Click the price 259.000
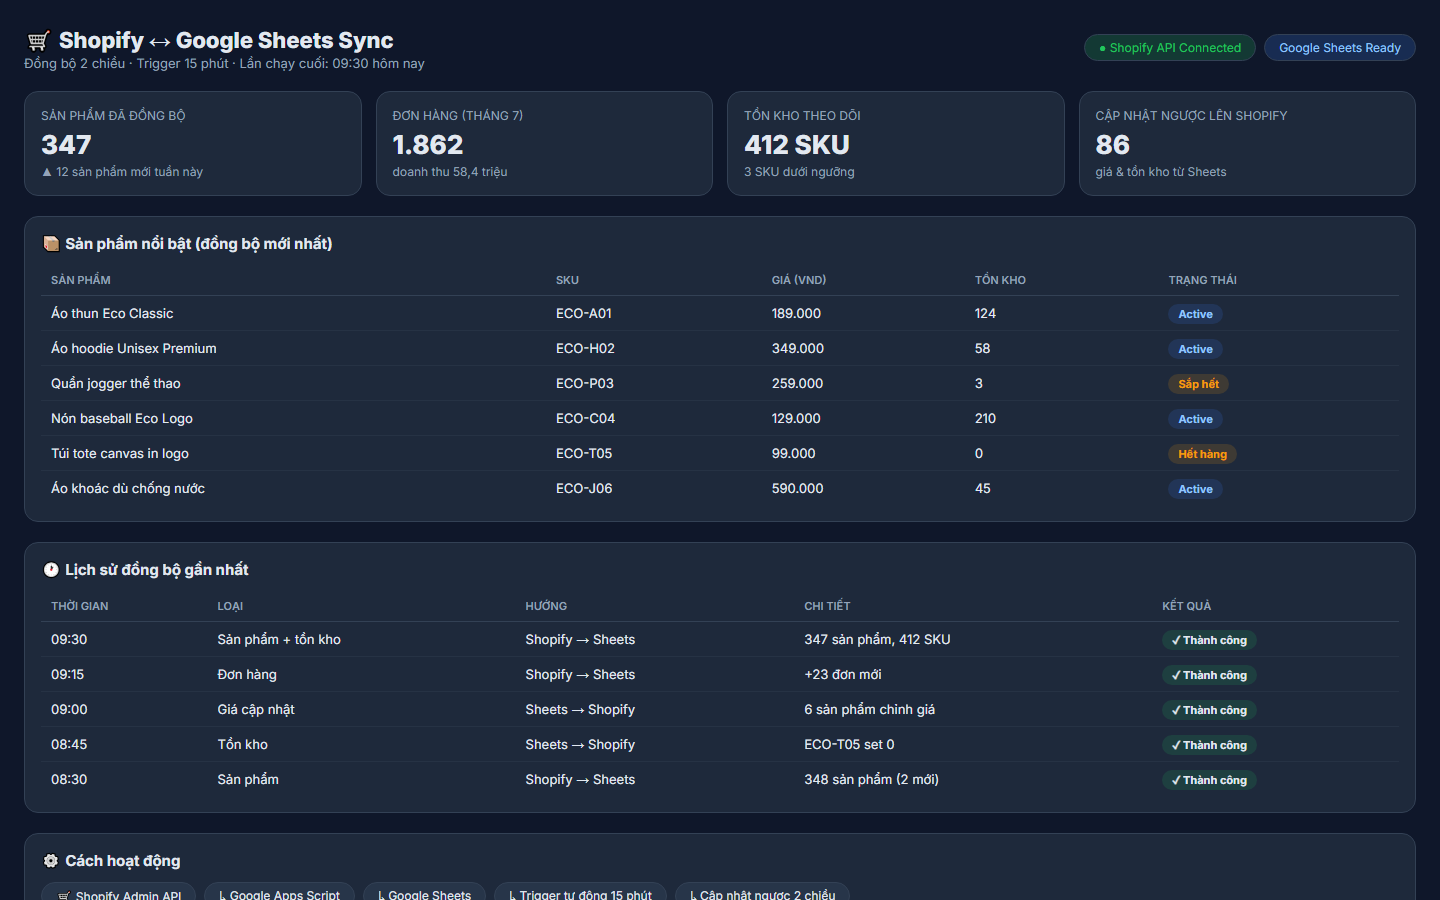 click(798, 384)
